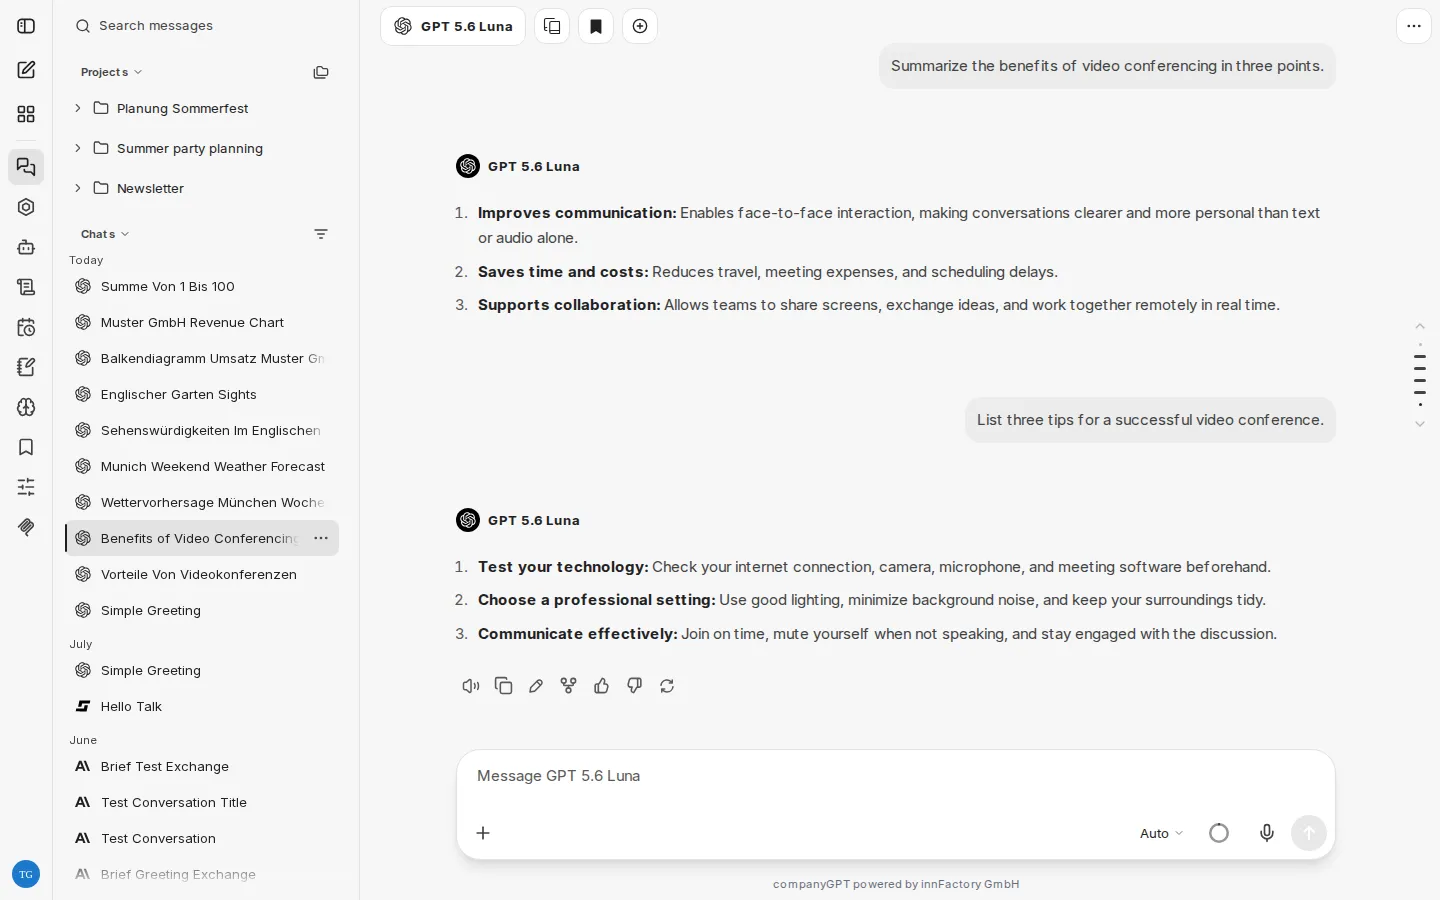
Task: Click the bookmark icon in the chat header
Action: coord(596,26)
